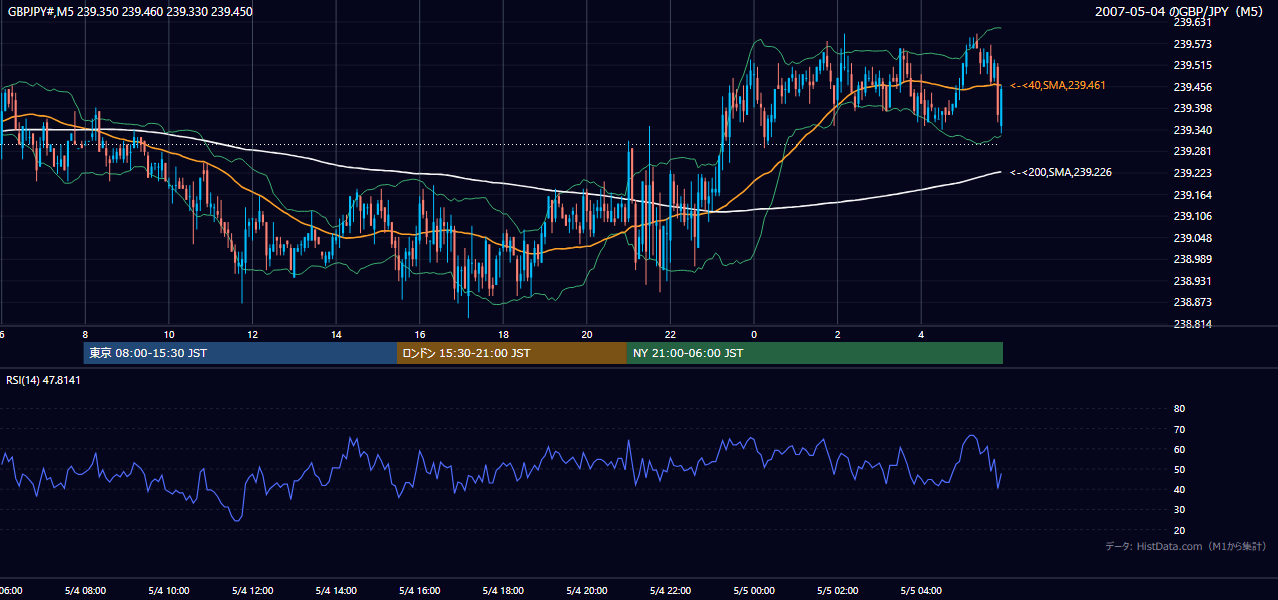This screenshot has width=1278, height=600.
Task: Click RSI scale value 50
Action: click(1179, 469)
